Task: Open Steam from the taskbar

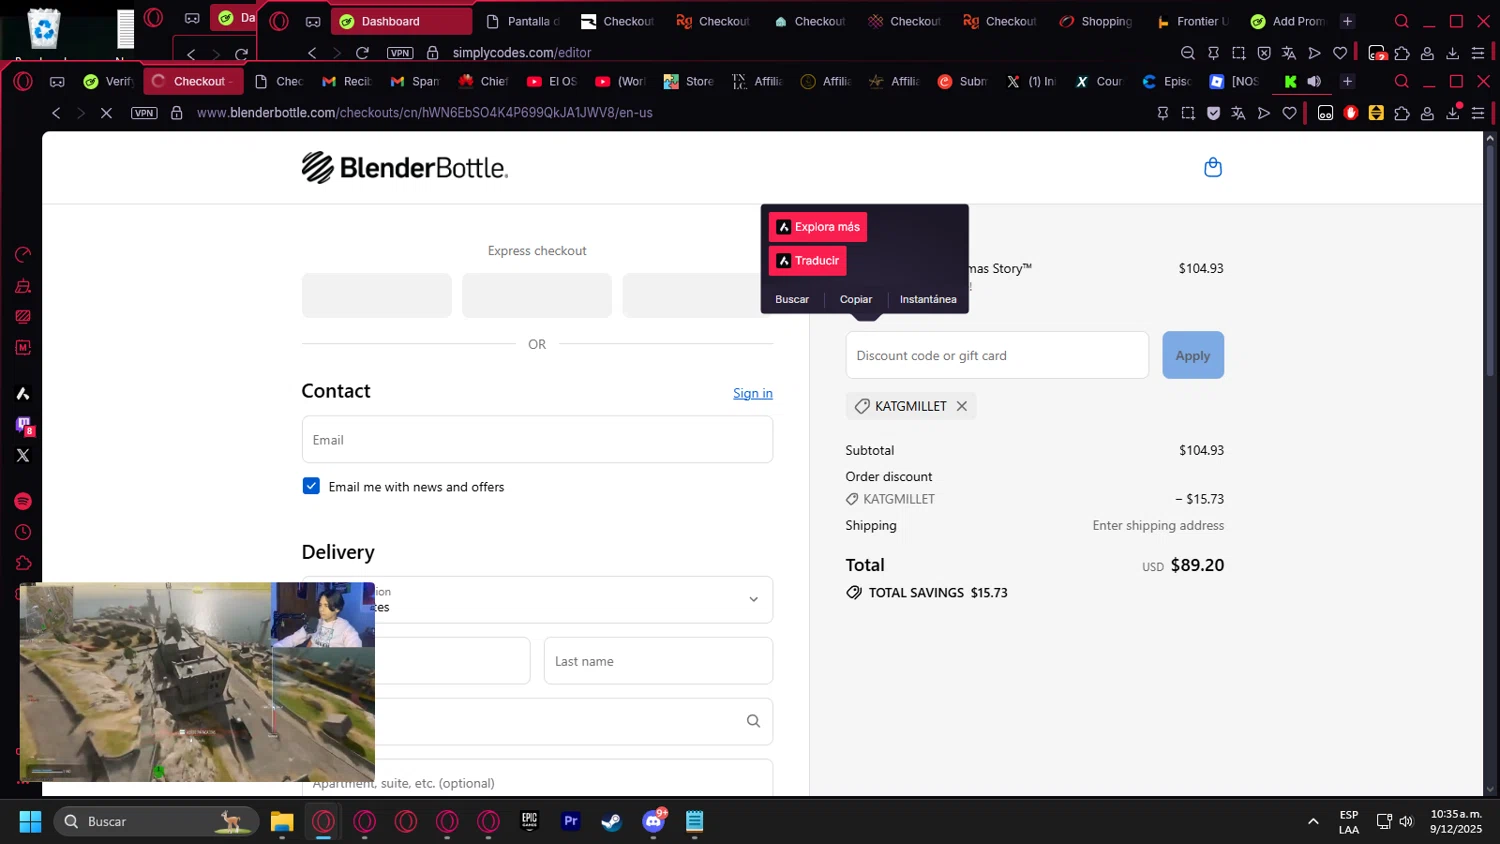Action: tap(612, 821)
